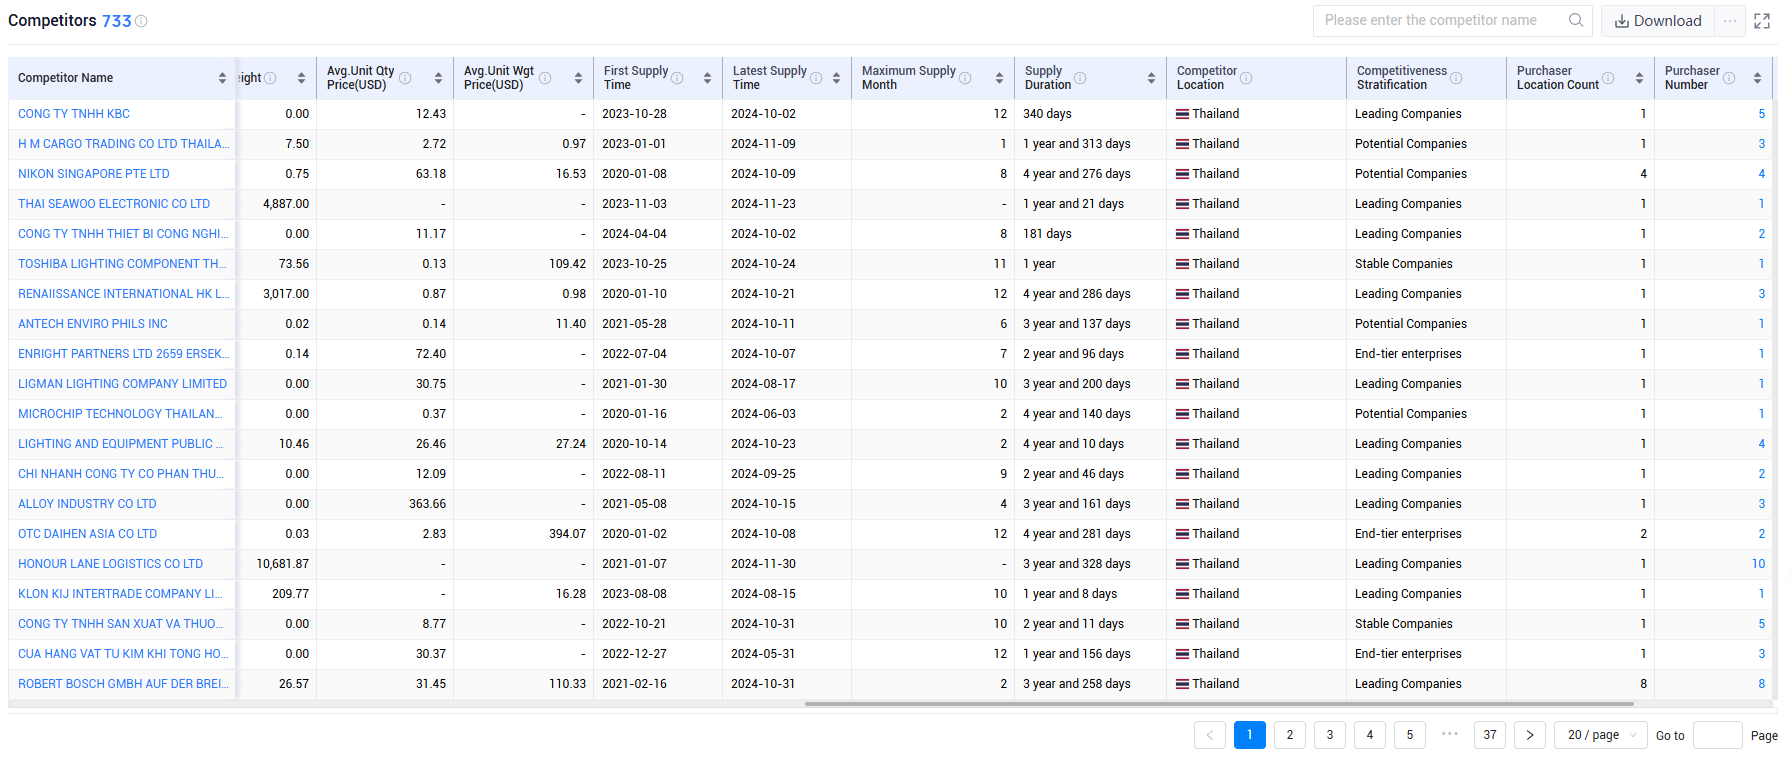Sort the Maximum Supply Month column

tap(999, 78)
